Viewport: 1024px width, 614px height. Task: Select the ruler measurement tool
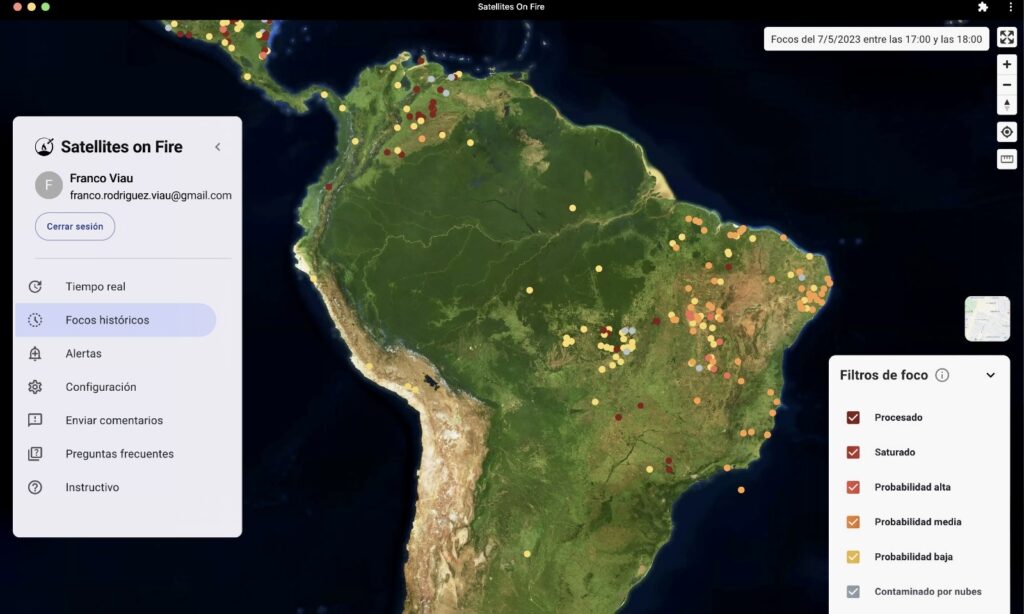tap(1007, 159)
